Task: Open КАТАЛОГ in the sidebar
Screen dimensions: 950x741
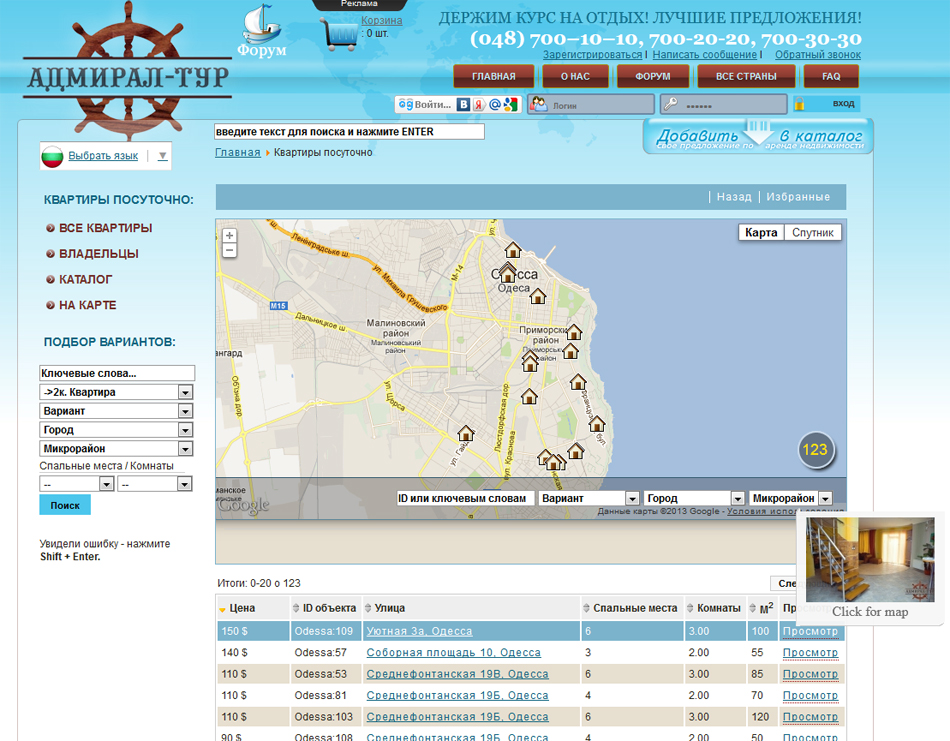Action: pyautogui.click(x=85, y=279)
